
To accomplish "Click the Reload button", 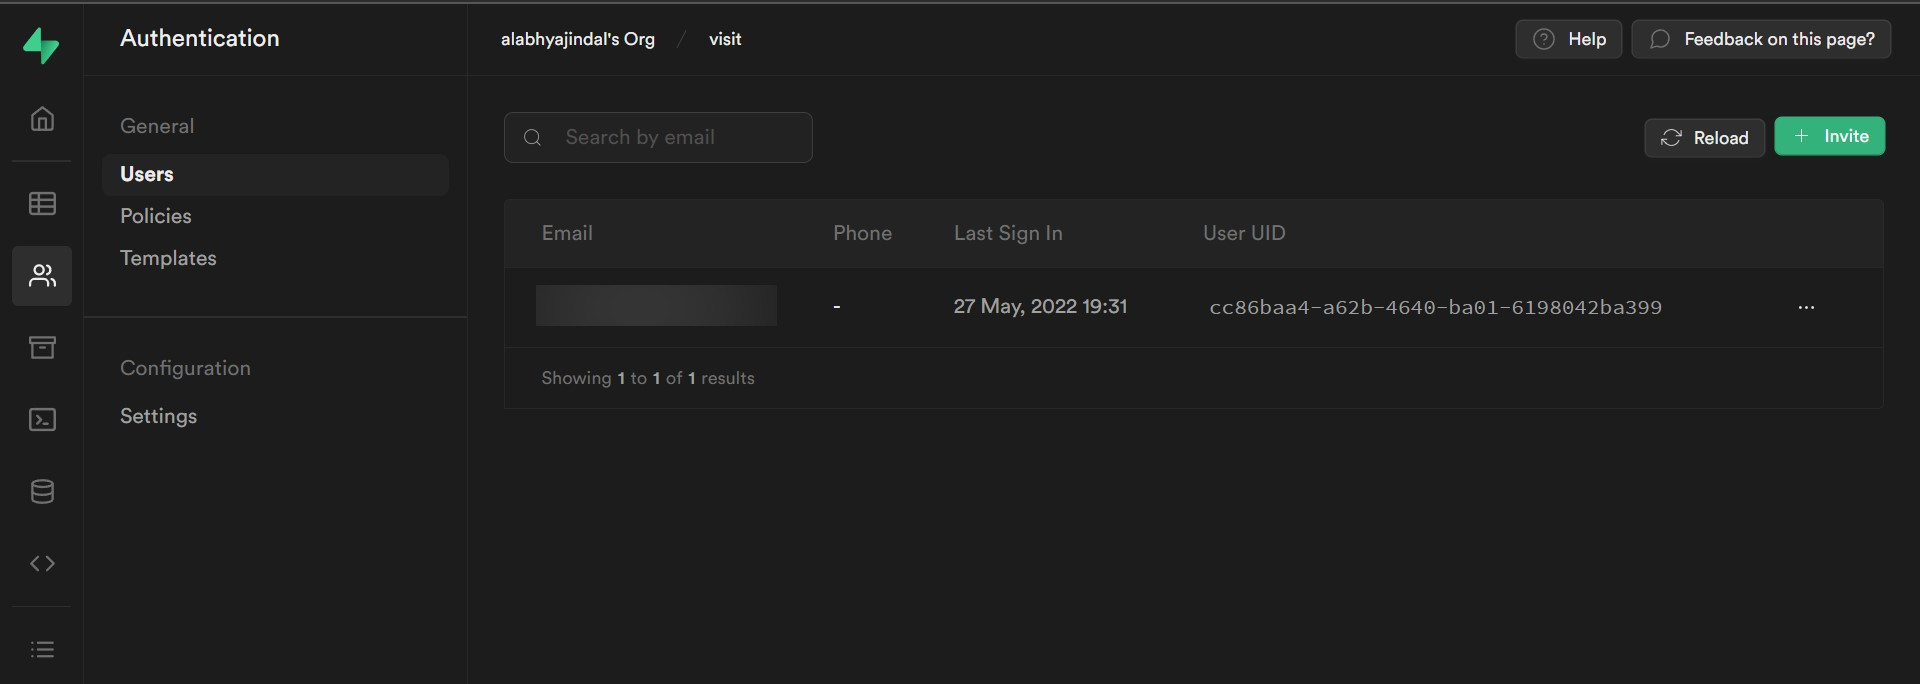I will [1704, 137].
